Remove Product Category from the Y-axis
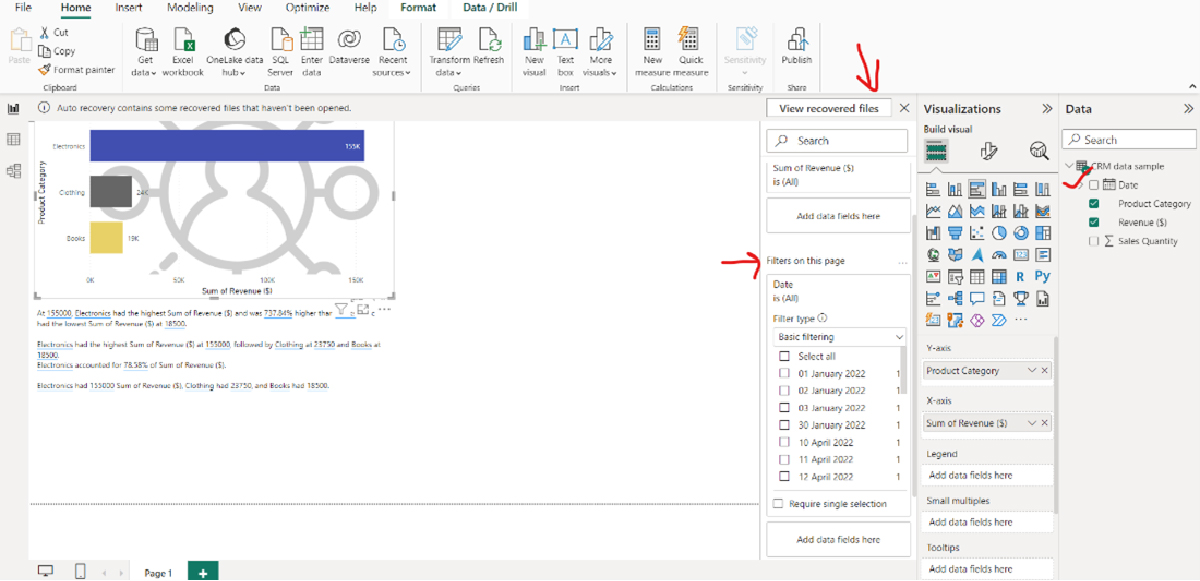This screenshot has width=1200, height=581. (x=1045, y=371)
